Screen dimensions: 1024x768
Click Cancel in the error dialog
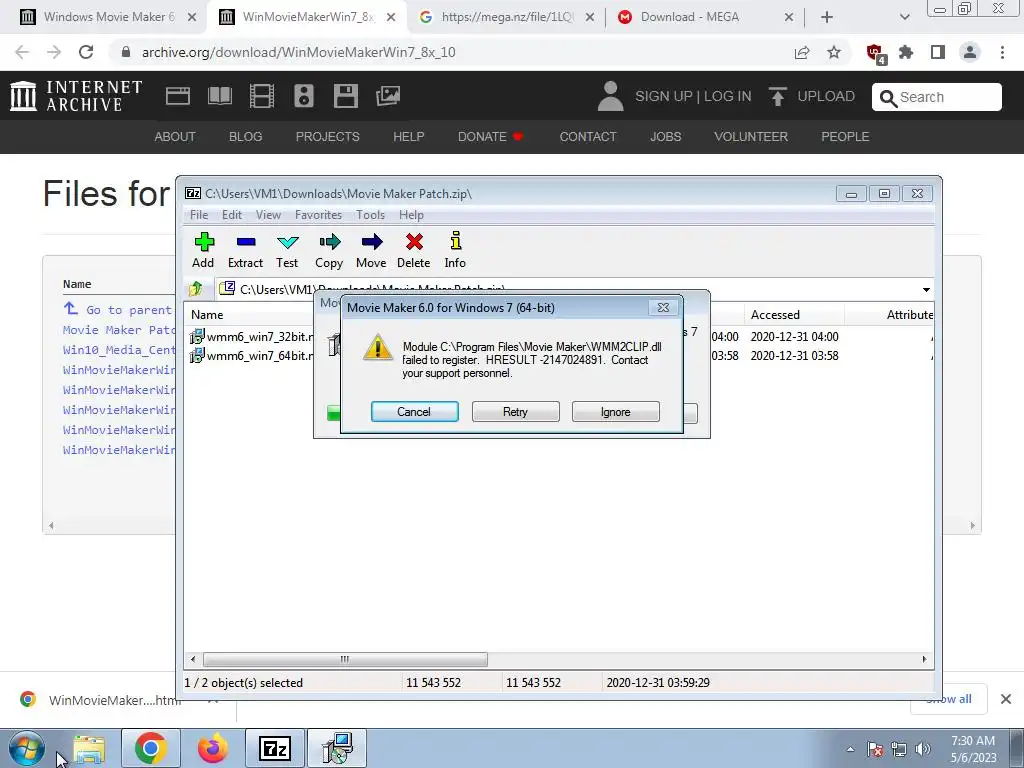coord(414,412)
